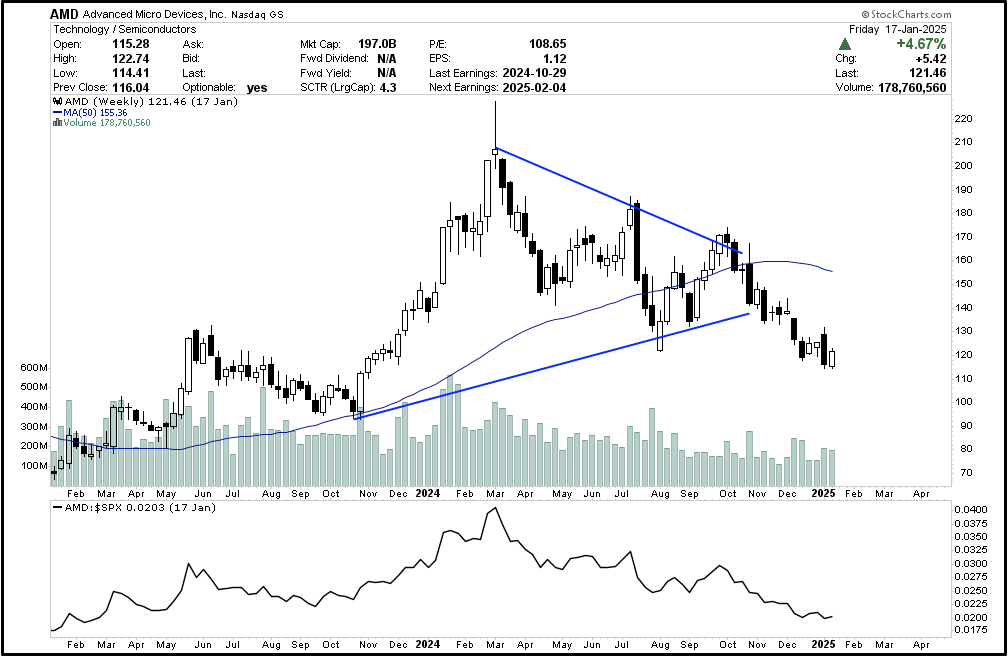Image resolution: width=1008 pixels, height=656 pixels.
Task: Click the 220 price axis label
Action: pos(963,118)
